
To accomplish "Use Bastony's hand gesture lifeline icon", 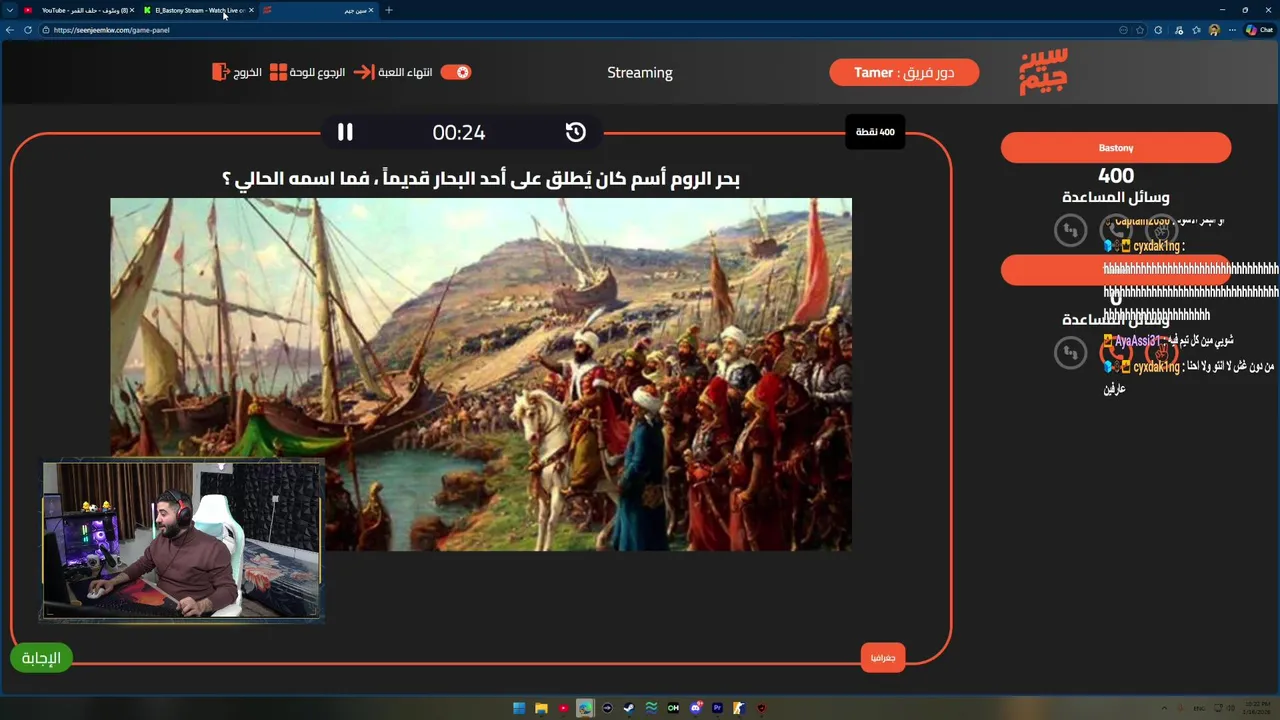I will (x=1161, y=230).
